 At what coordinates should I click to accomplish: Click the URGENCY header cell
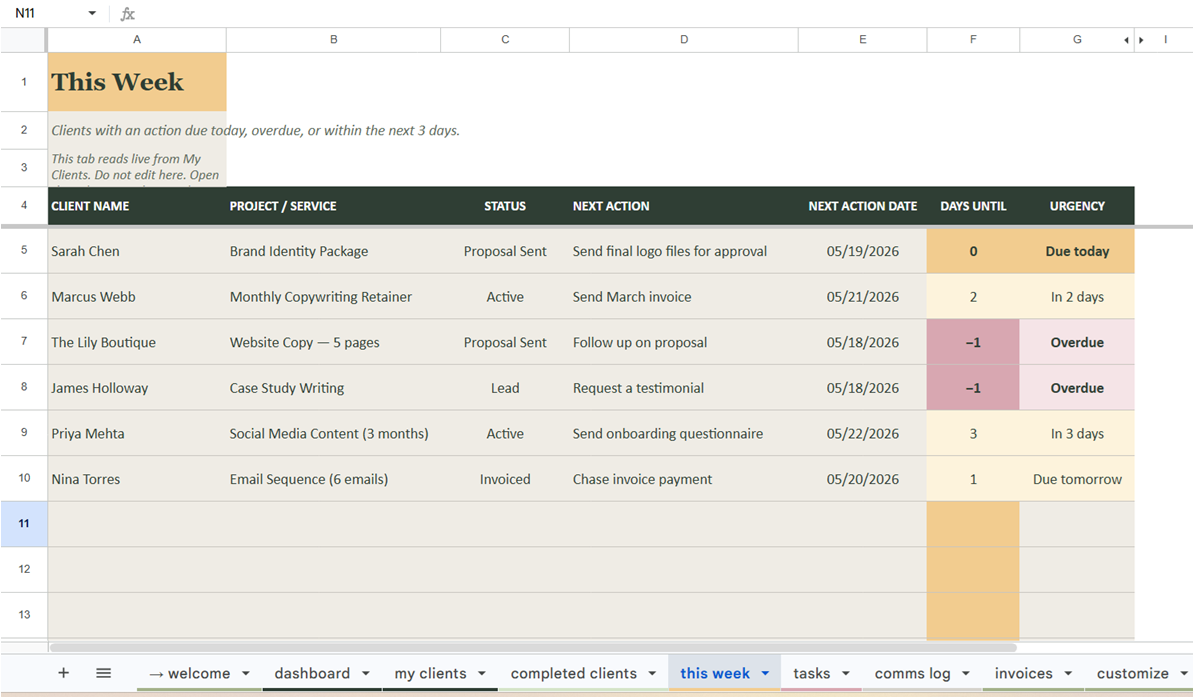(1077, 205)
